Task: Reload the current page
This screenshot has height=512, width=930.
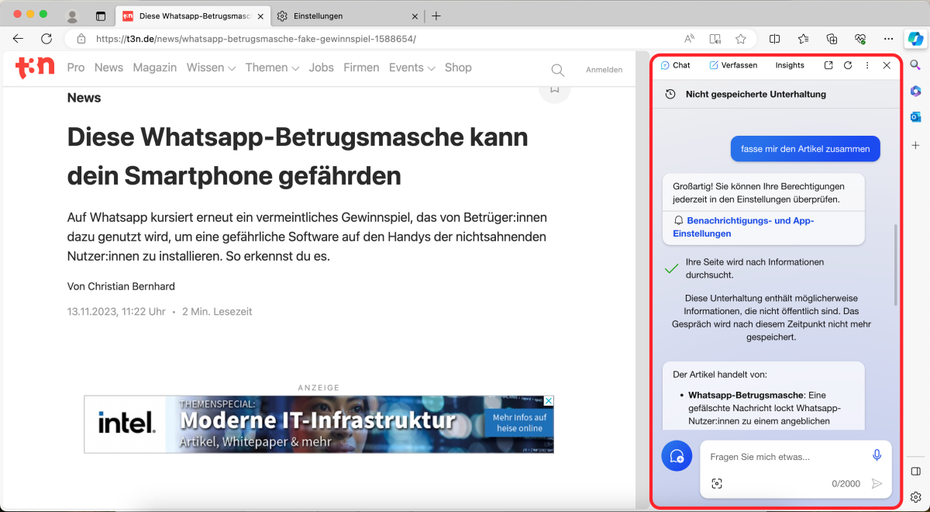Action: pyautogui.click(x=46, y=39)
